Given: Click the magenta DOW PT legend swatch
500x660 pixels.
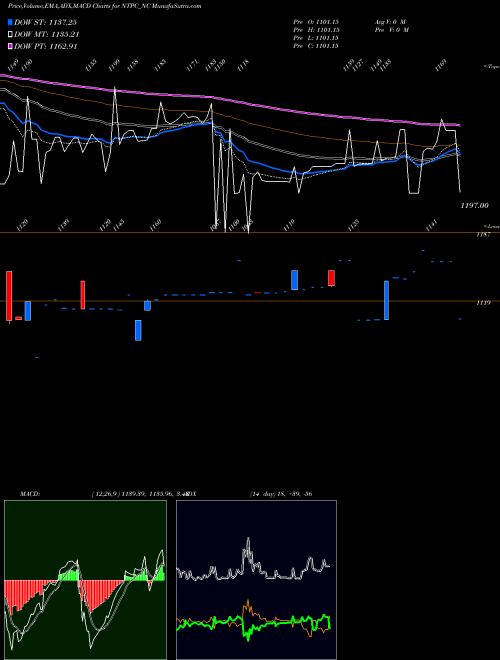Looking at the screenshot, I should (10, 47).
